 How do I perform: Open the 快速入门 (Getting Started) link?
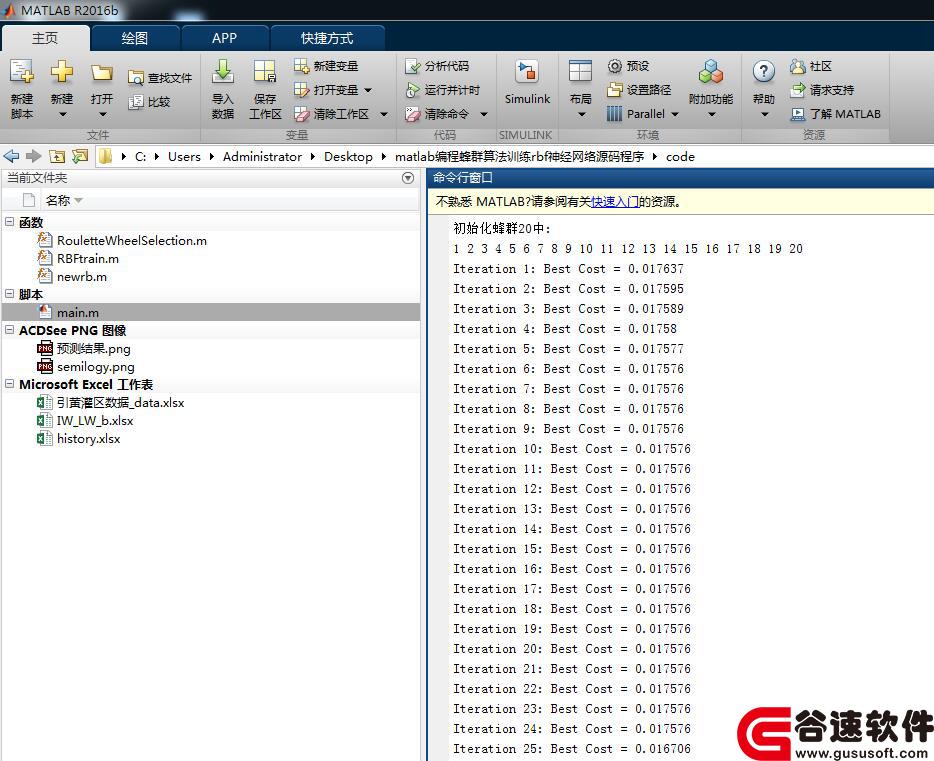pyautogui.click(x=615, y=202)
